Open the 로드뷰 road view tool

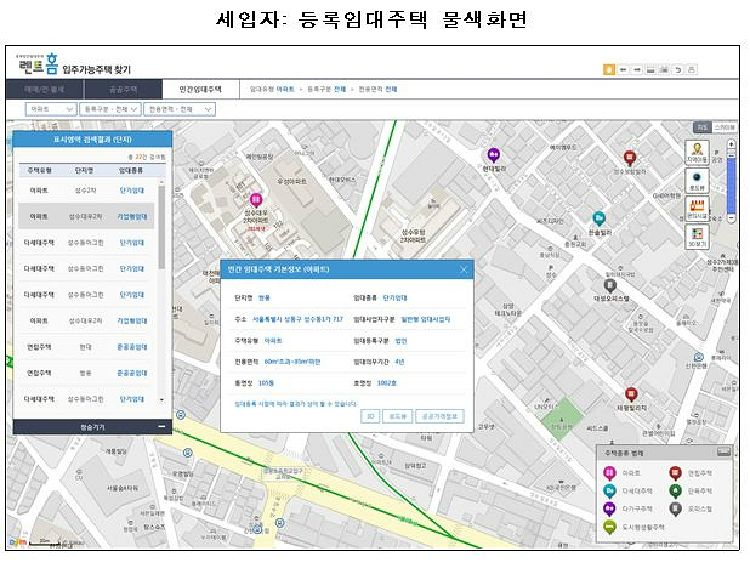click(x=697, y=179)
